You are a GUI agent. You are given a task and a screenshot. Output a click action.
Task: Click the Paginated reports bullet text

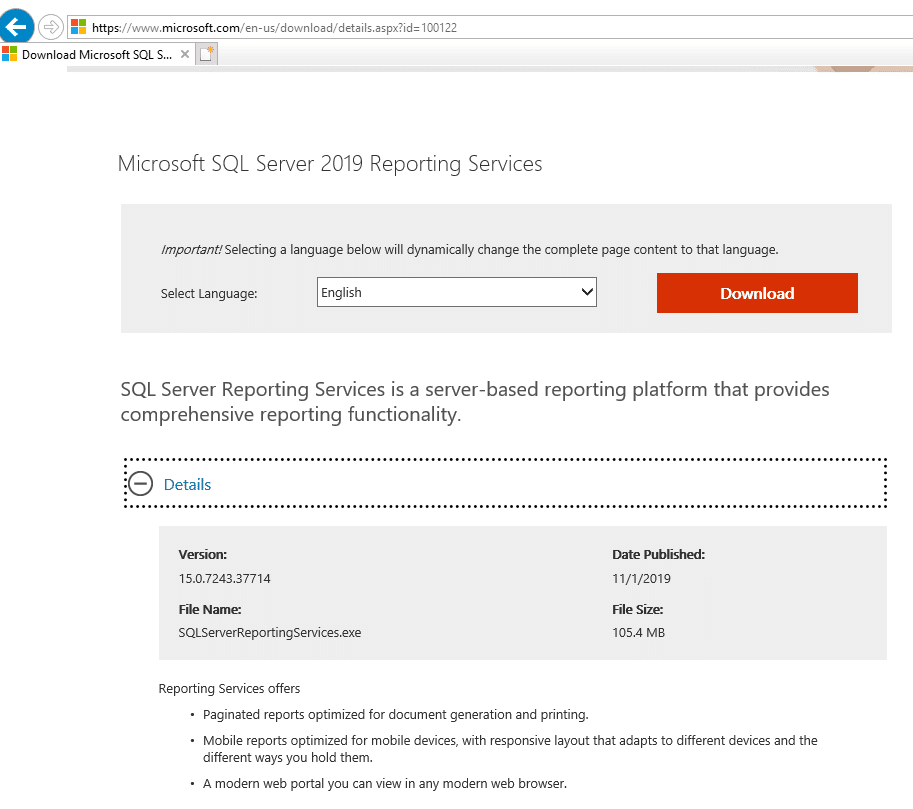click(395, 715)
